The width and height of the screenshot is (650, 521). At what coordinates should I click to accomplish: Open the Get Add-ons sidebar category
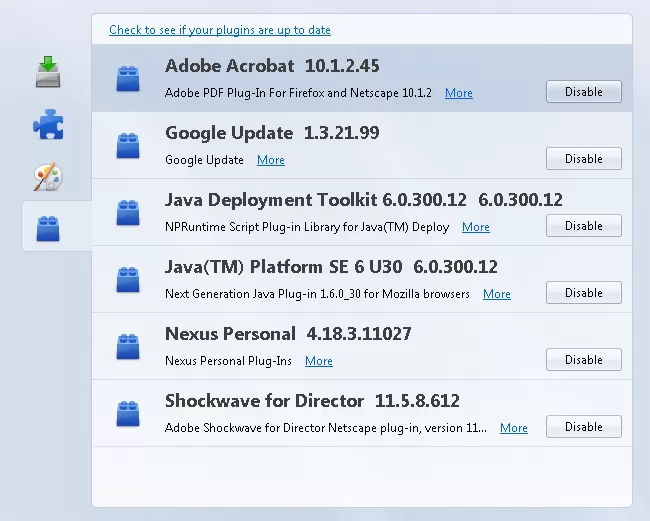[48, 72]
